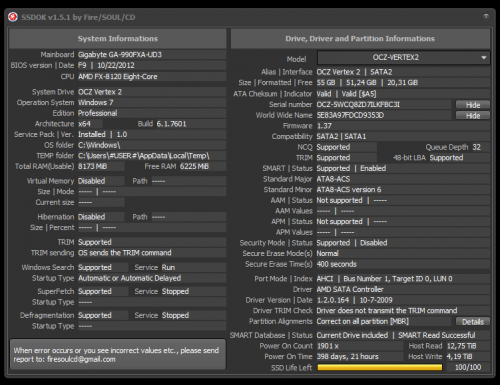Open the OCZ-VERTEX2 model dropdown

404,58
